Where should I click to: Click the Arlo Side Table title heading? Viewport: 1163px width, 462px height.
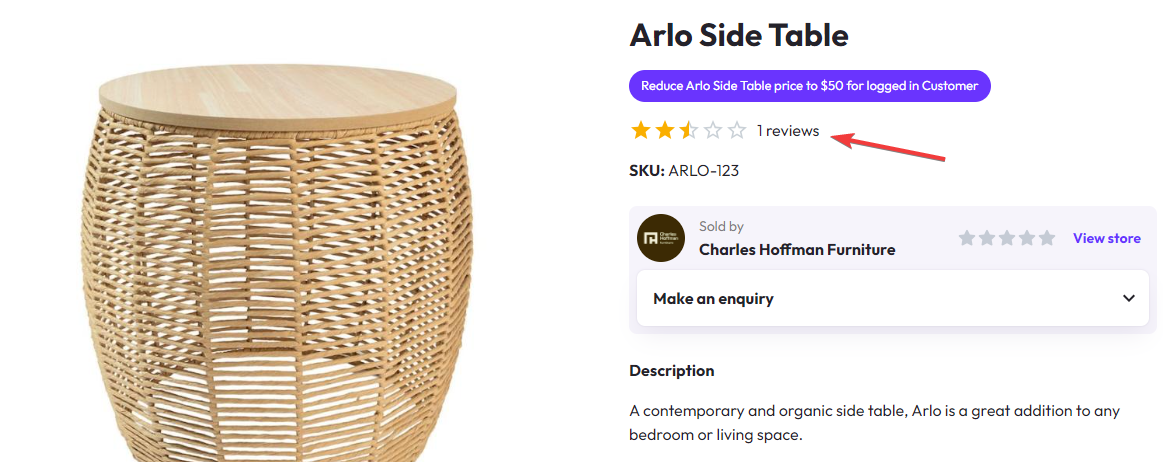[x=738, y=35]
